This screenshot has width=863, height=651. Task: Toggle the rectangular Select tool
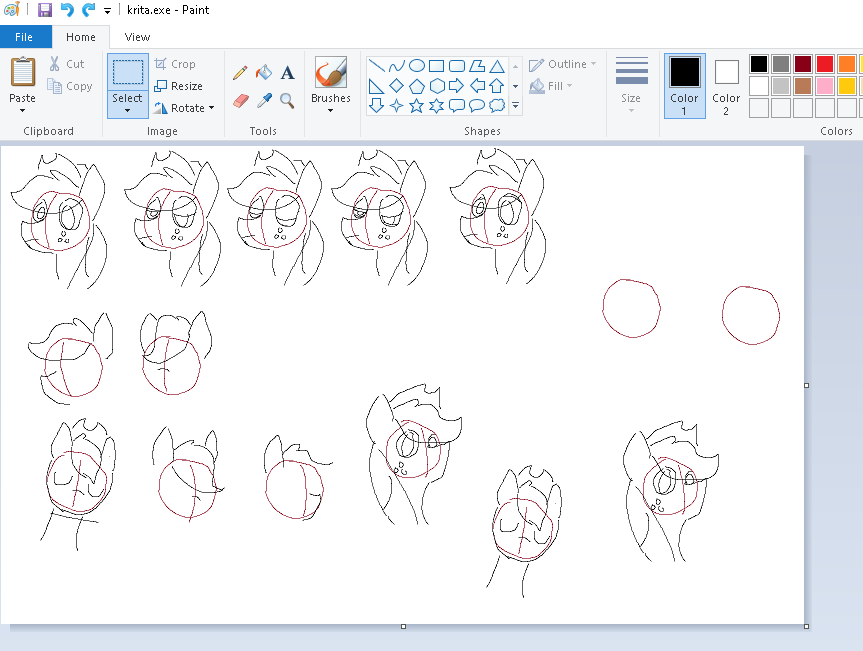[x=127, y=73]
